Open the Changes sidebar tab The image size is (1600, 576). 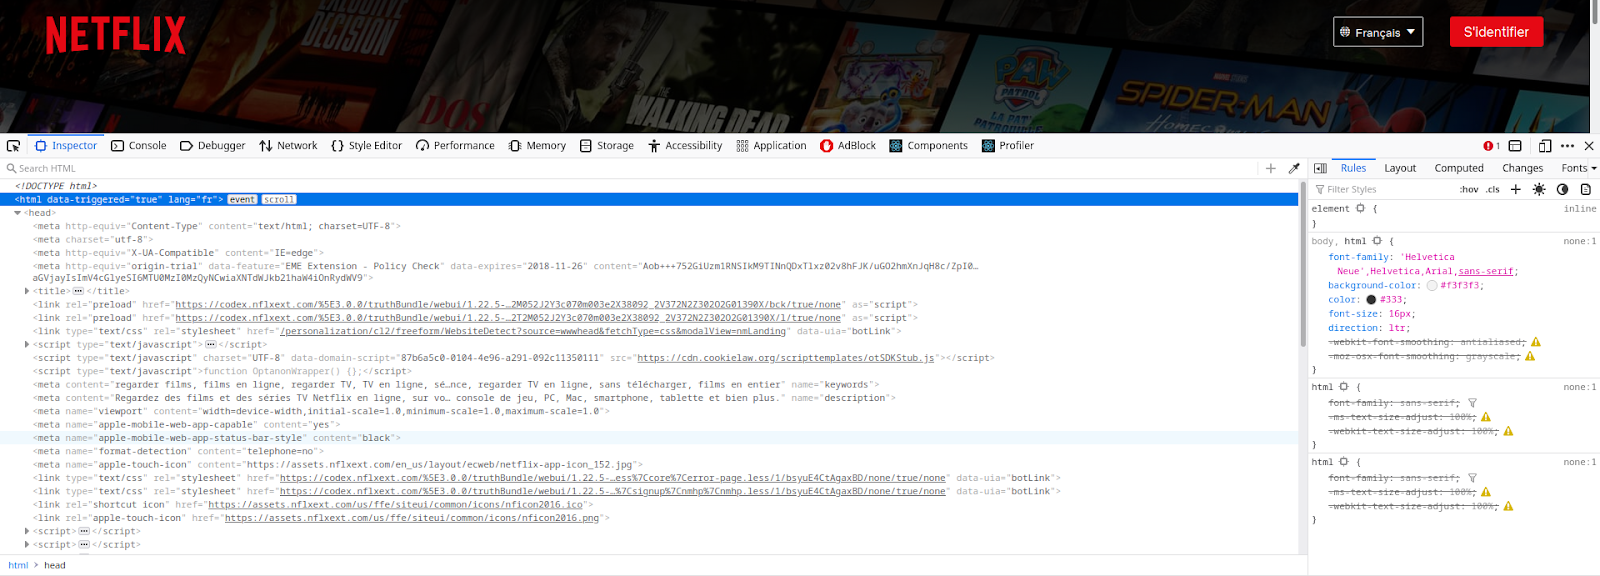[x=1522, y=169]
